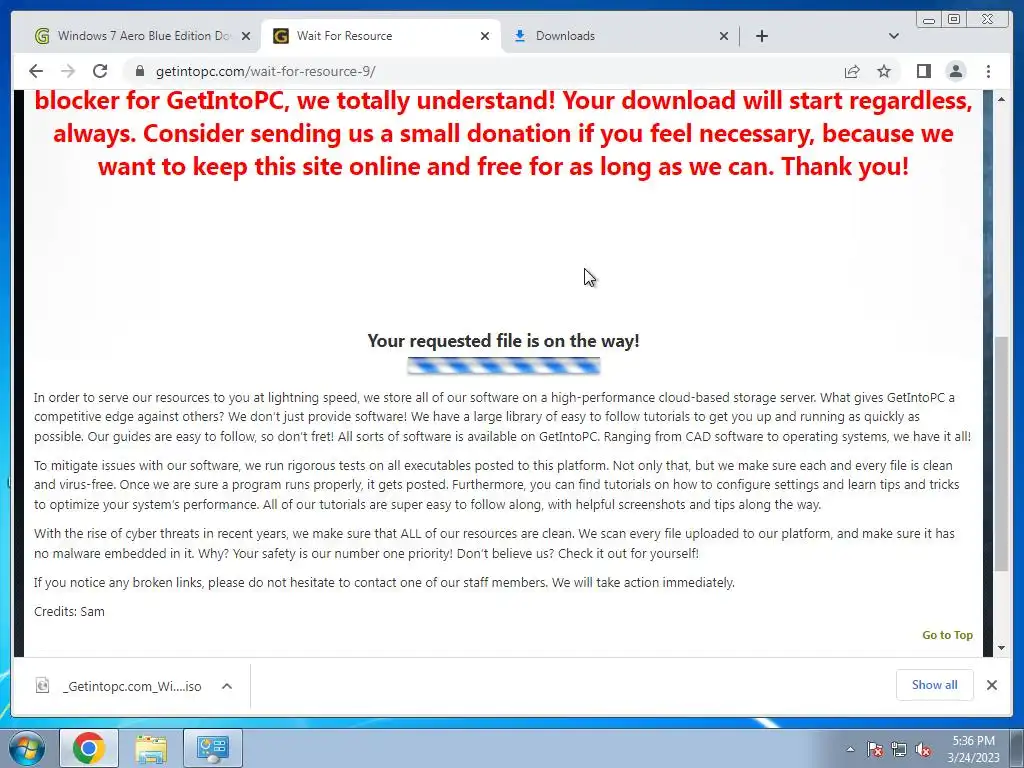Click the network tray icon
Image resolution: width=1024 pixels, height=768 pixels.
click(x=899, y=749)
